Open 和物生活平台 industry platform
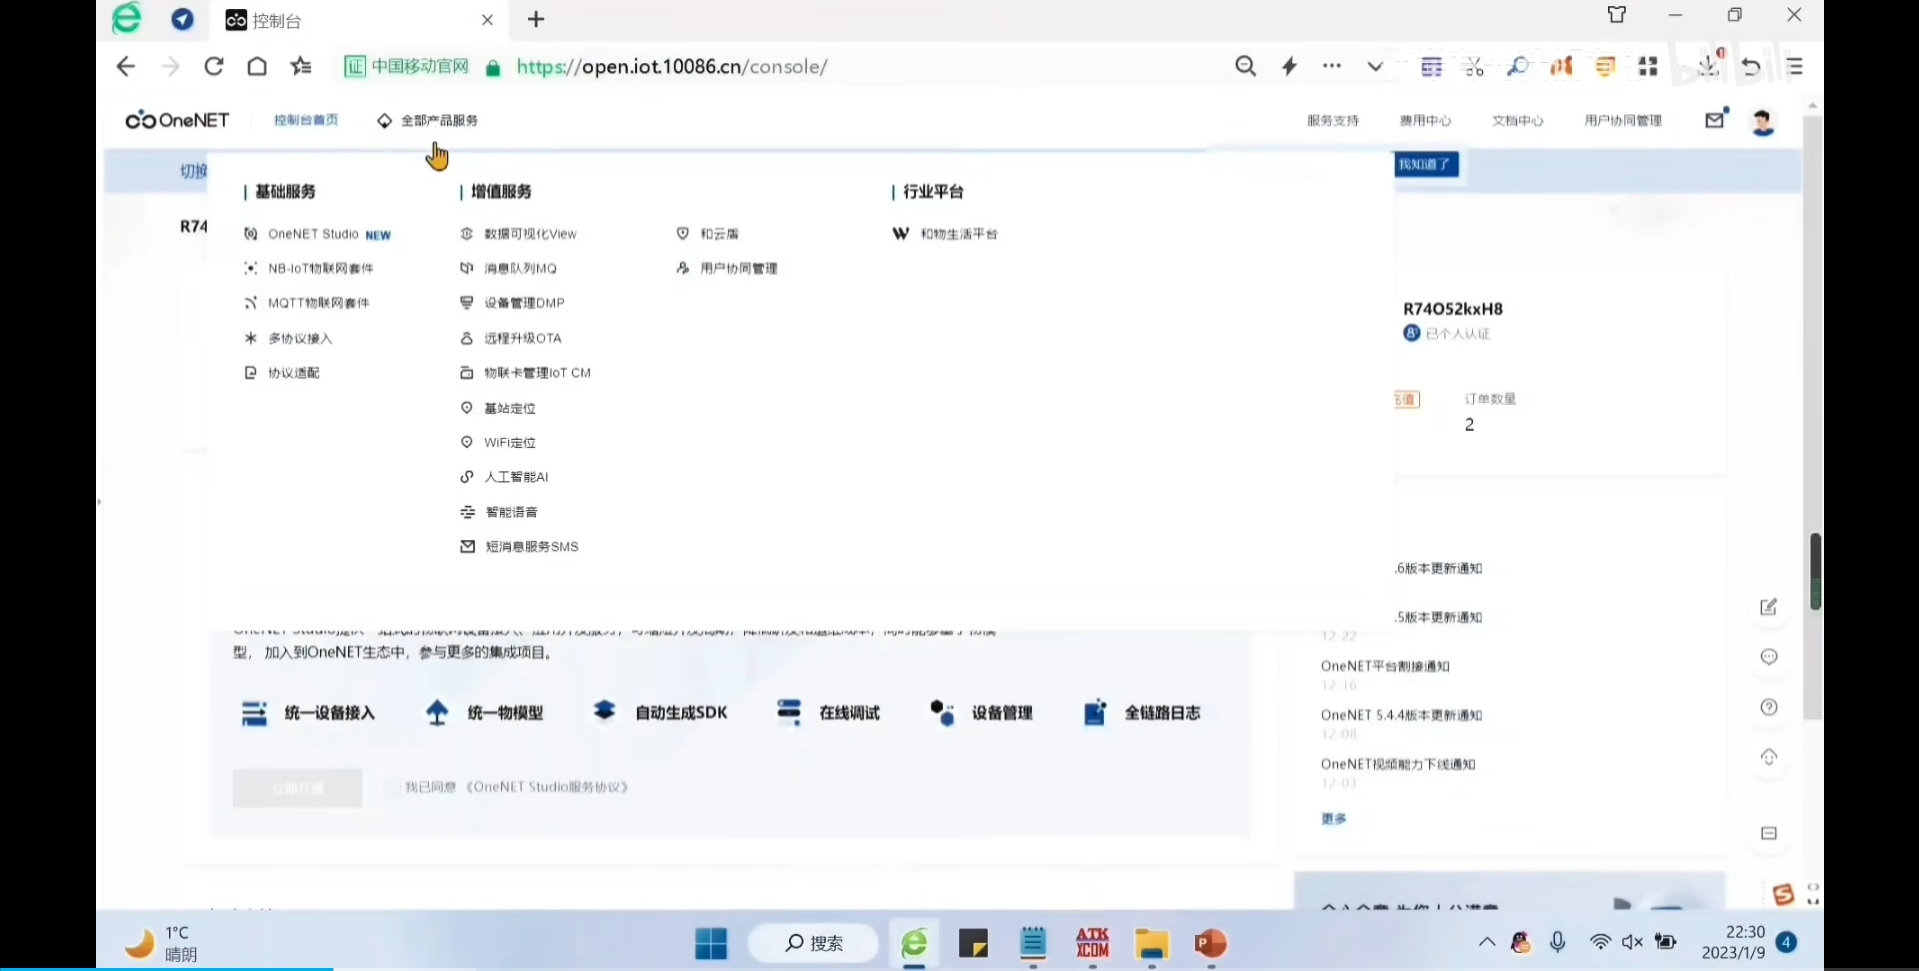 coord(945,234)
